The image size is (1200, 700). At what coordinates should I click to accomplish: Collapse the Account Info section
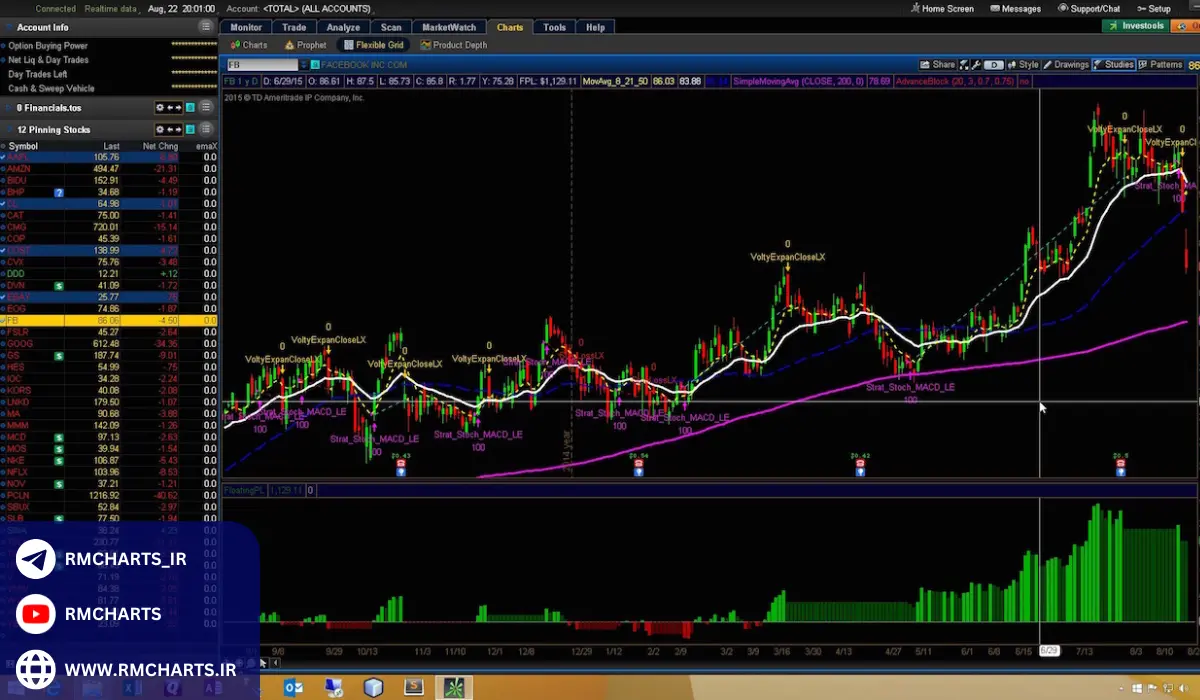tap(7, 27)
